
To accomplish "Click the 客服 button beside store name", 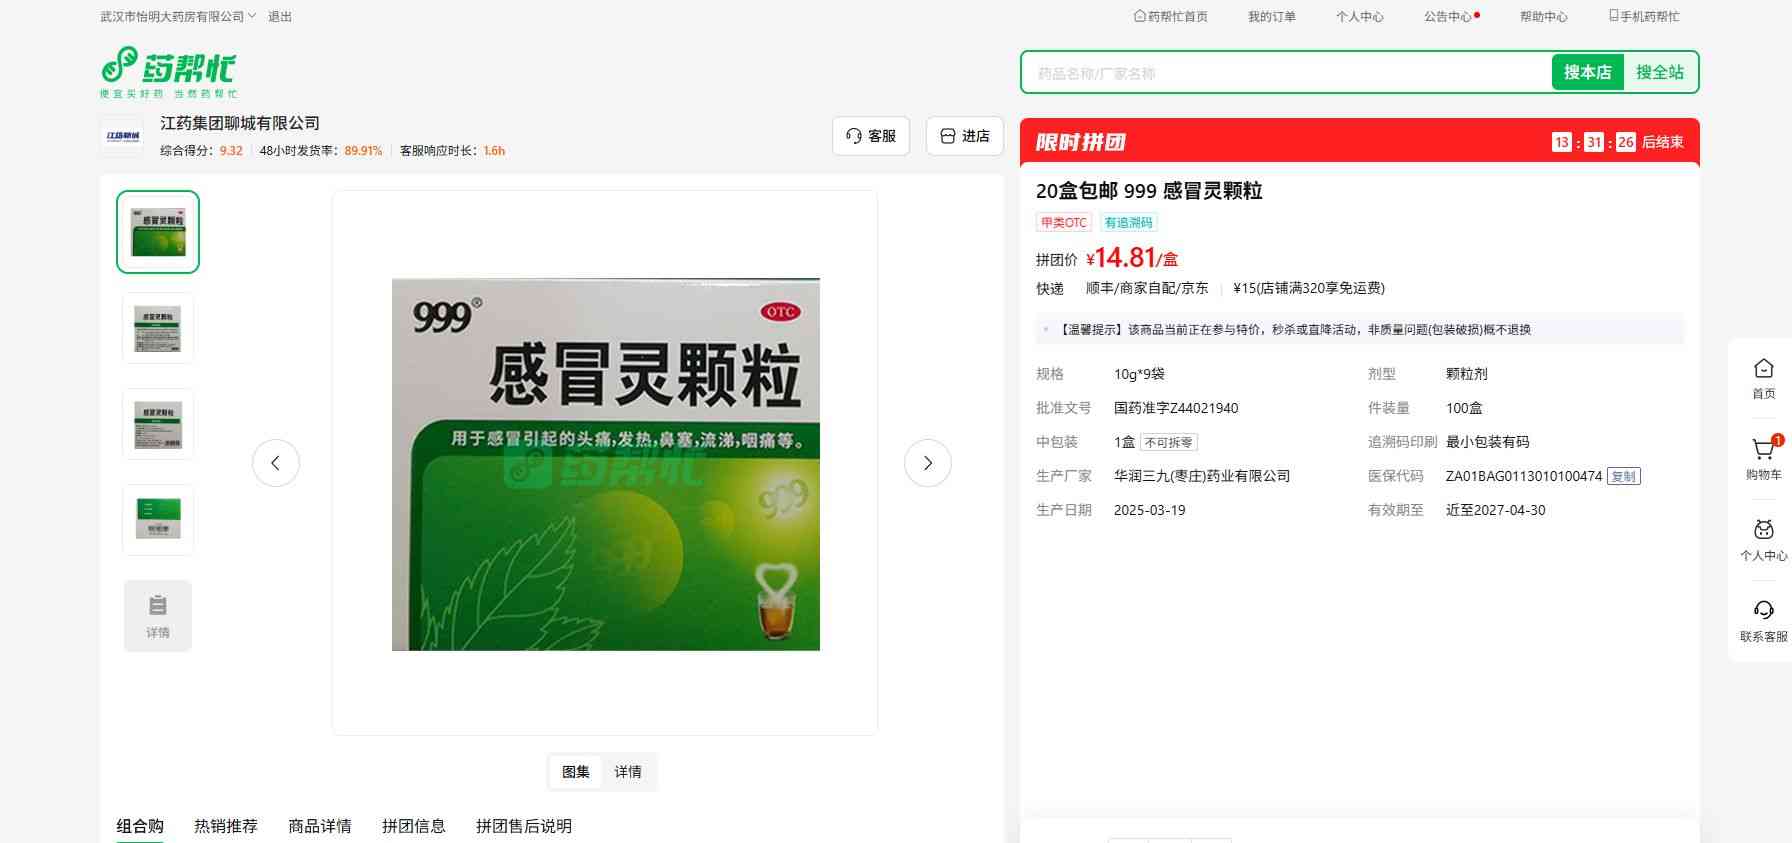I will coord(870,136).
